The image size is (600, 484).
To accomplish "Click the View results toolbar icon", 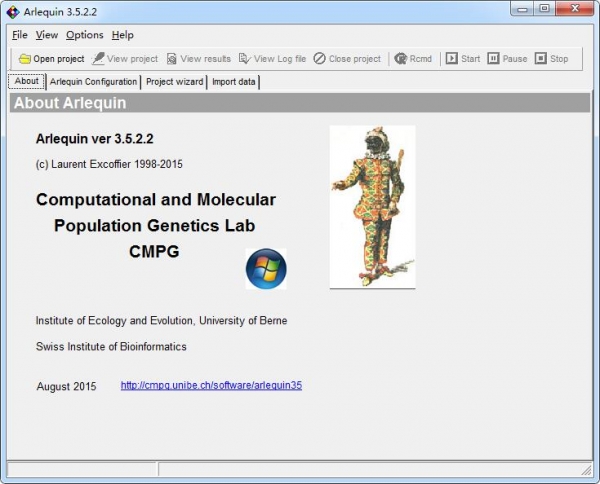I will 172,59.
